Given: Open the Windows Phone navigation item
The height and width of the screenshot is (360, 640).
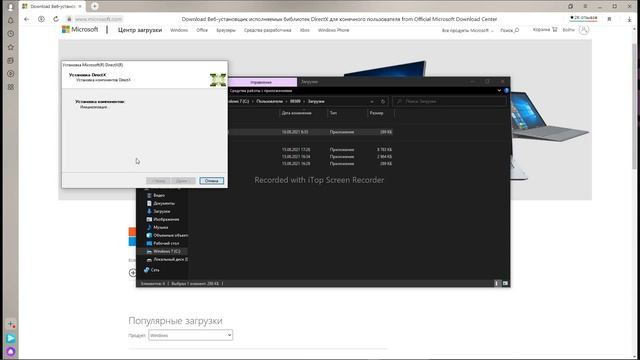Looking at the screenshot, I should click(x=333, y=30).
